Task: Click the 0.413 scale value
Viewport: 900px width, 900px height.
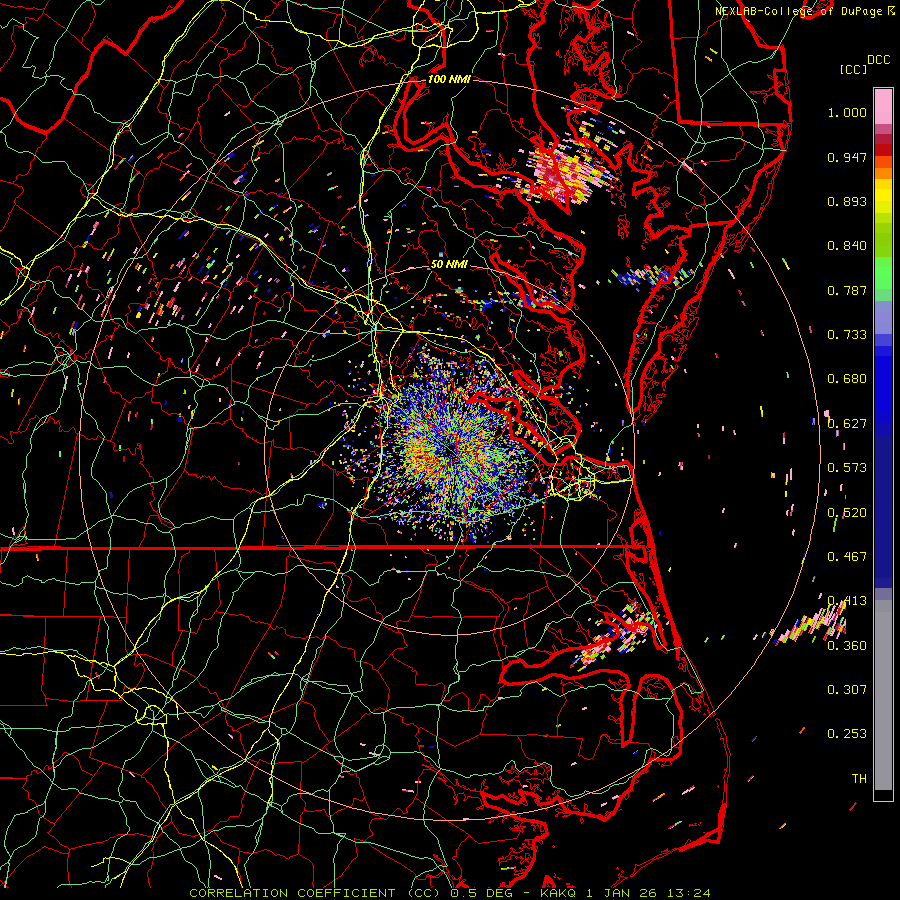Action: click(x=847, y=601)
